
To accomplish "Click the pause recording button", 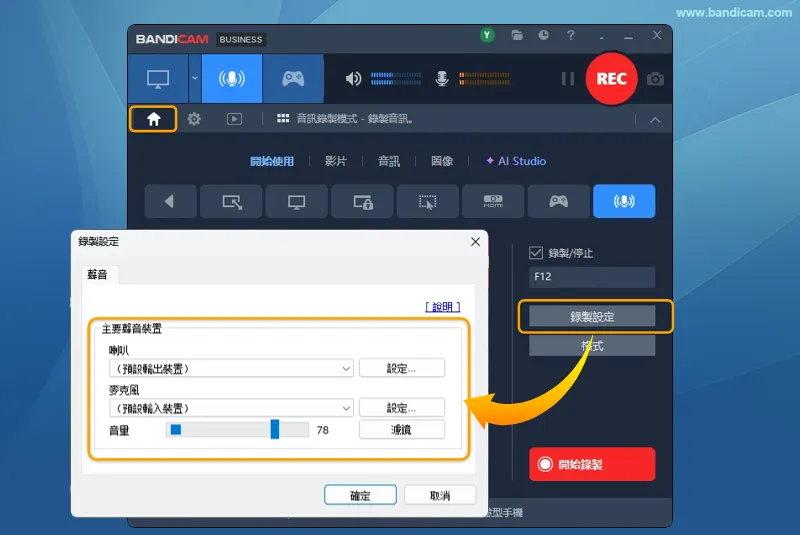I will tap(568, 79).
